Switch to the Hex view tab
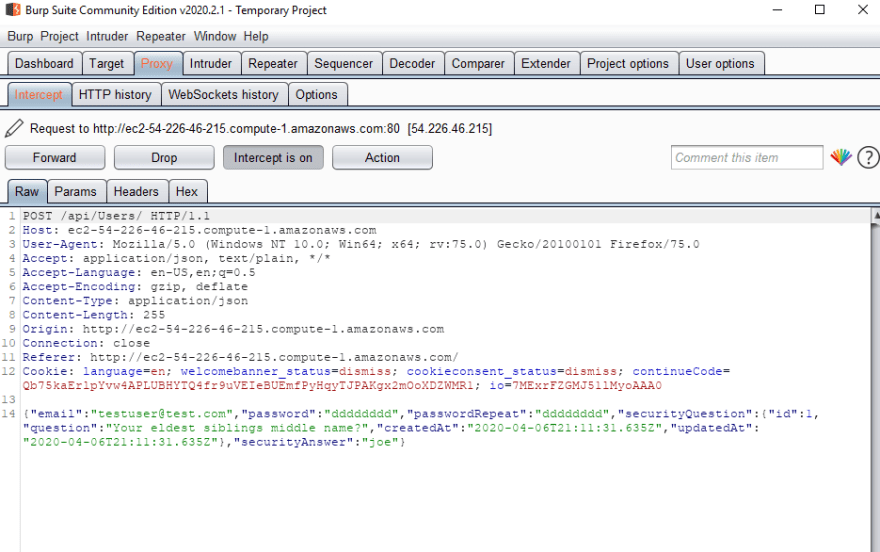Viewport: 880px width, 552px height. (187, 191)
